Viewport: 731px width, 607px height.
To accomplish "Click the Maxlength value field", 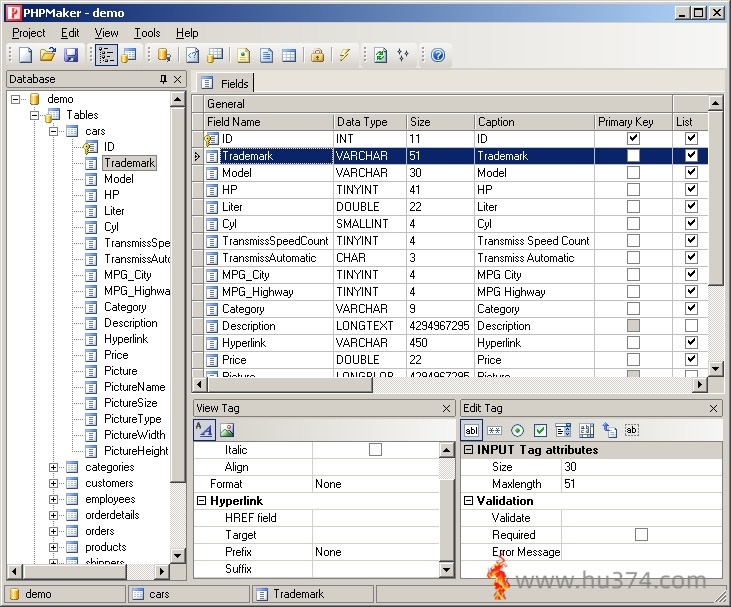I will pos(641,484).
